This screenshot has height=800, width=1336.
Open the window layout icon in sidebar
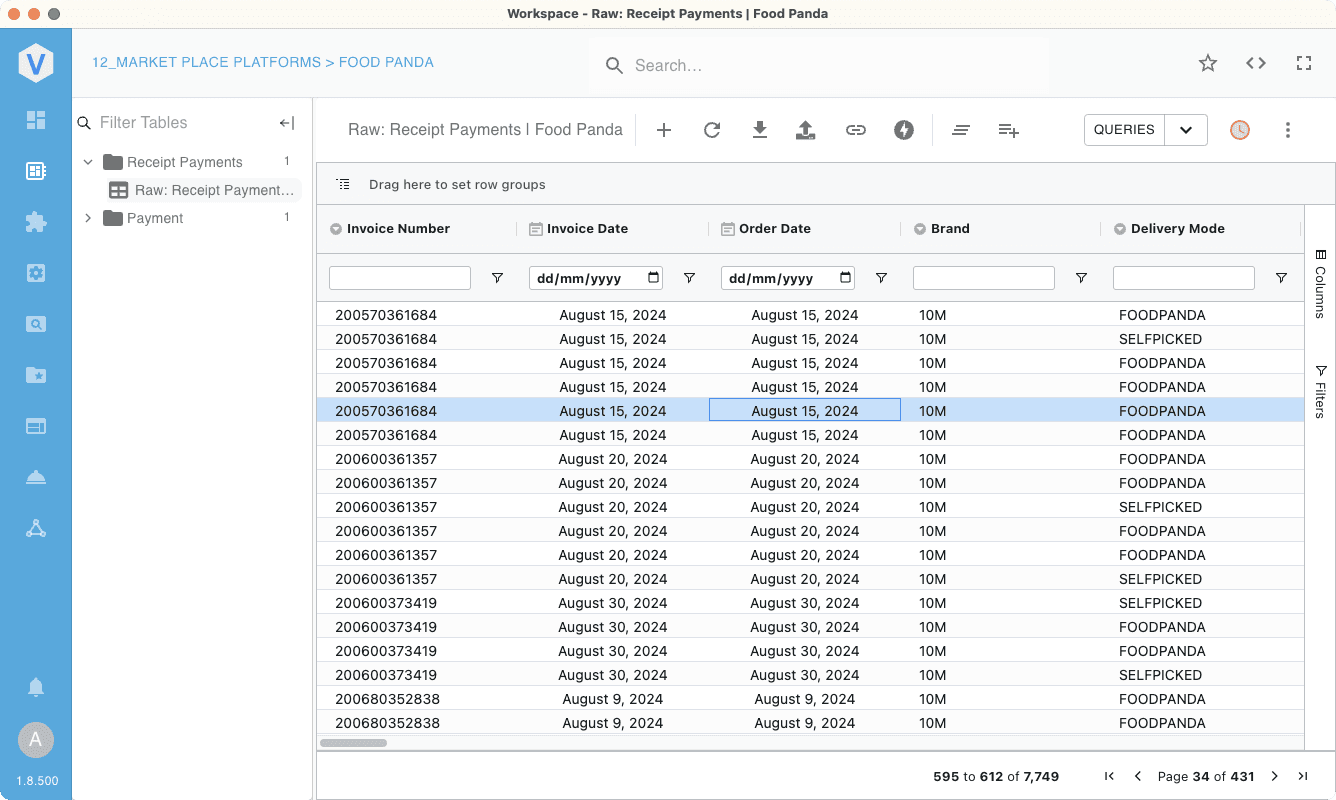[36, 426]
